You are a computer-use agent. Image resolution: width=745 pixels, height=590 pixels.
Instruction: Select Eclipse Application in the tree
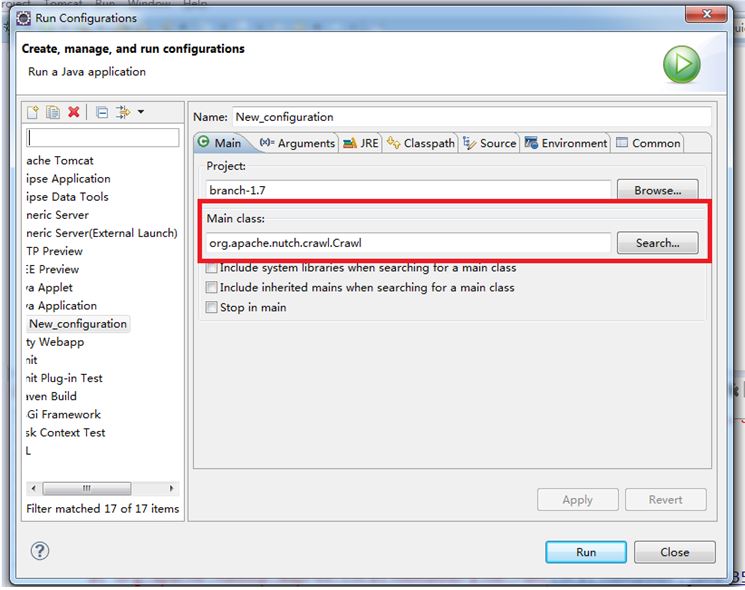point(68,179)
